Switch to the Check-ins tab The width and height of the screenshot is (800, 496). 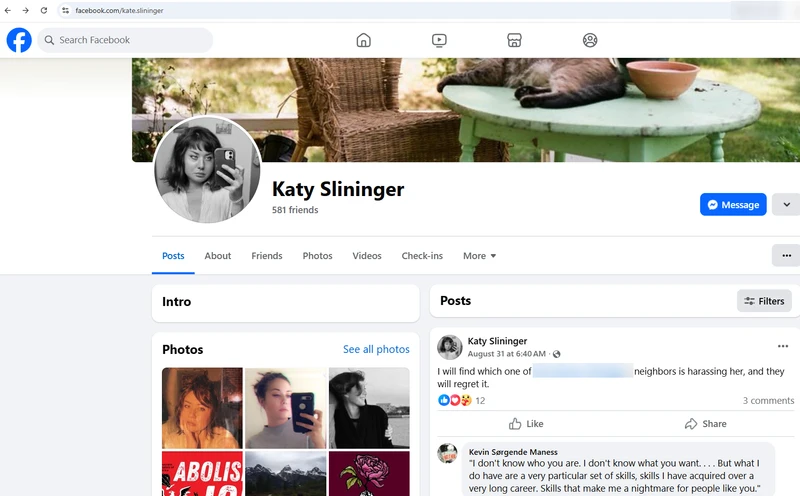point(422,256)
